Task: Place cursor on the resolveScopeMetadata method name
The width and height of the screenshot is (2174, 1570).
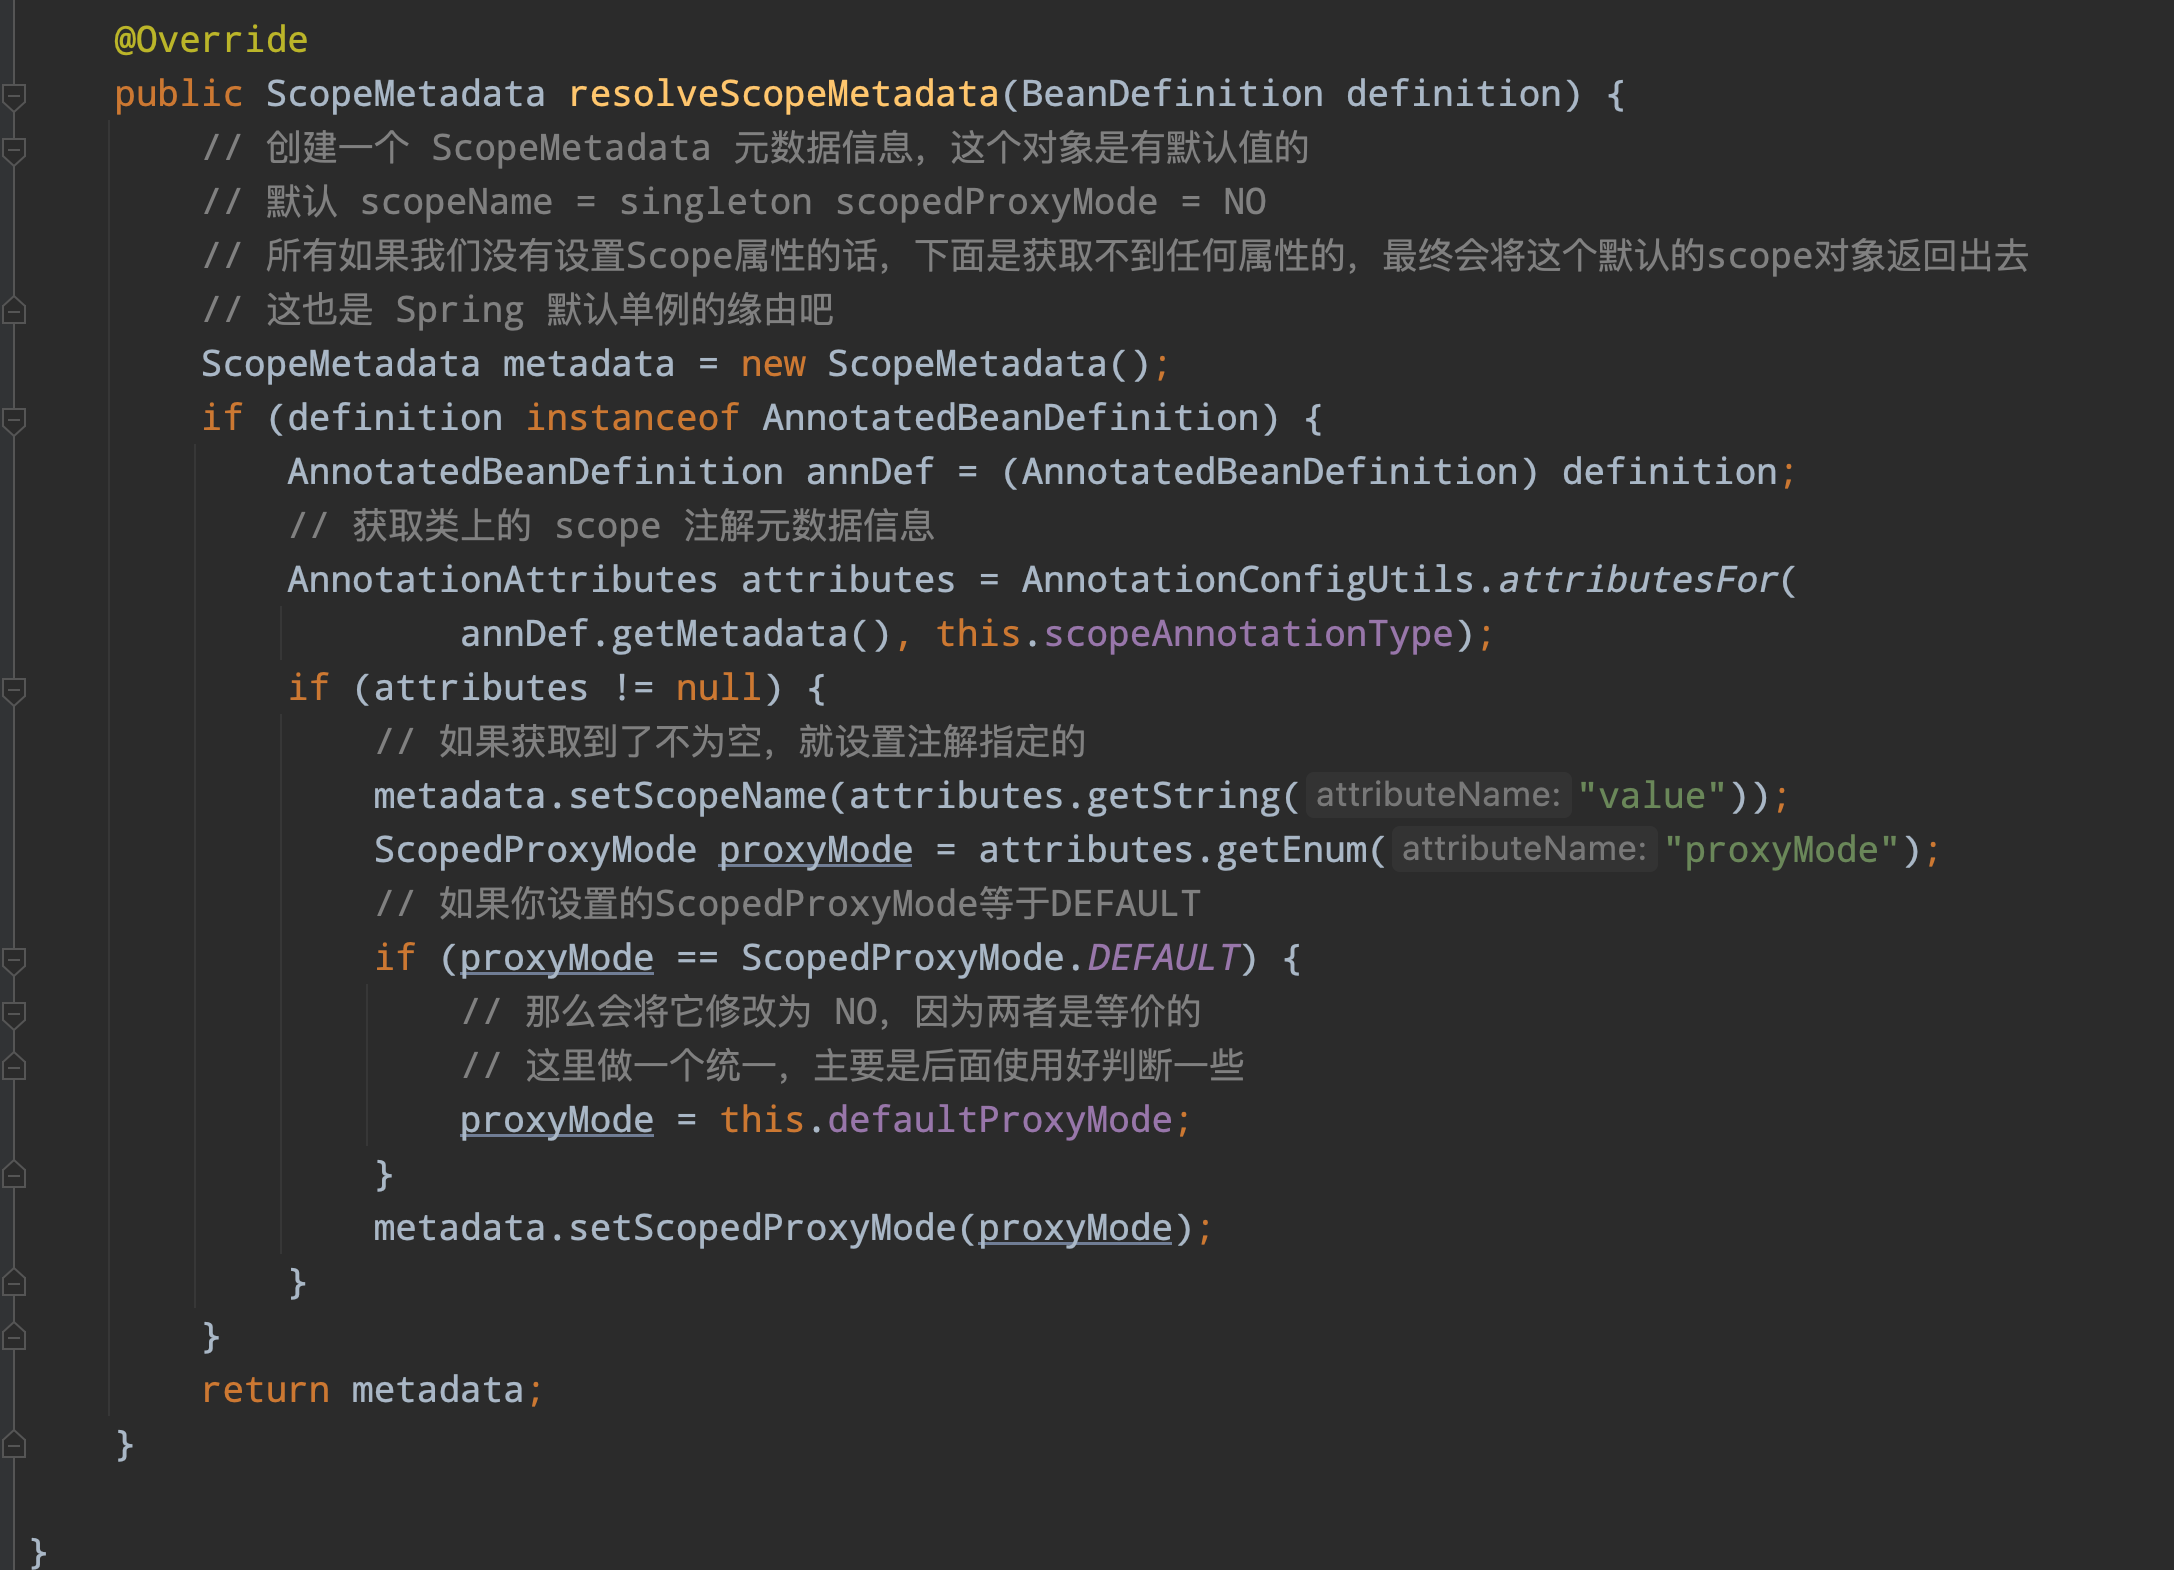Action: 783,92
